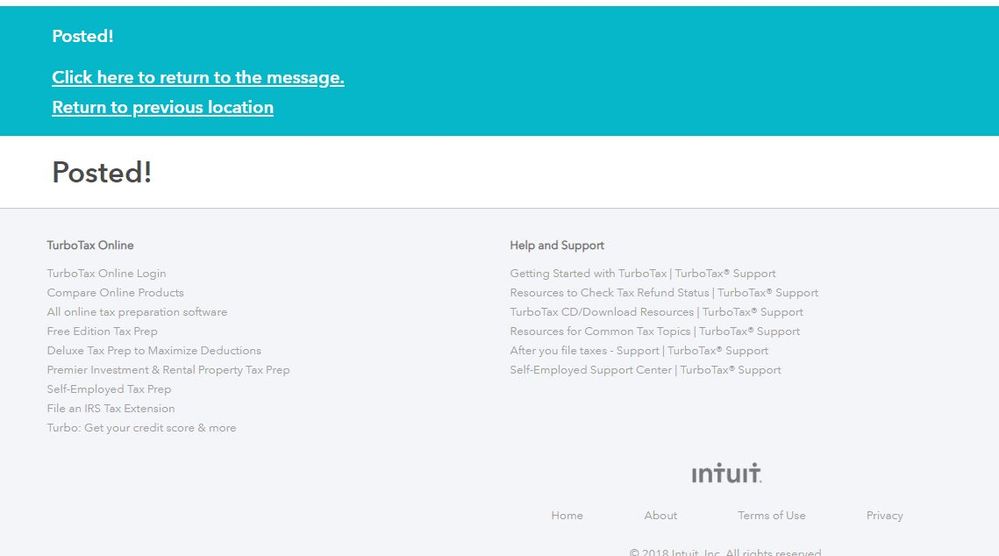
Task: Select Free Edition Tax Prep link
Action: pyautogui.click(x=102, y=331)
